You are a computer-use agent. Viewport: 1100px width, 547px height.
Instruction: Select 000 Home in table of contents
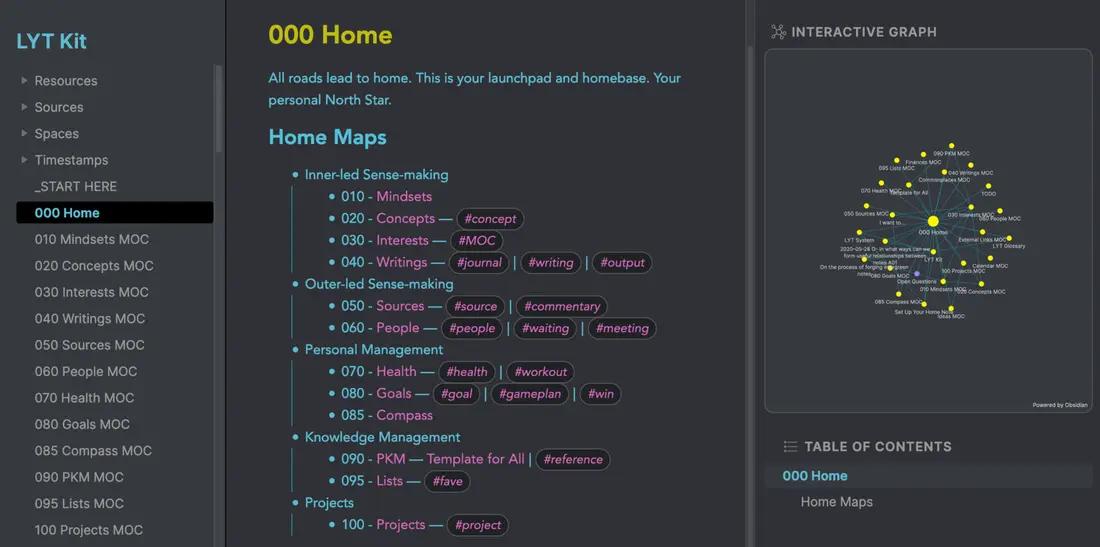click(815, 475)
